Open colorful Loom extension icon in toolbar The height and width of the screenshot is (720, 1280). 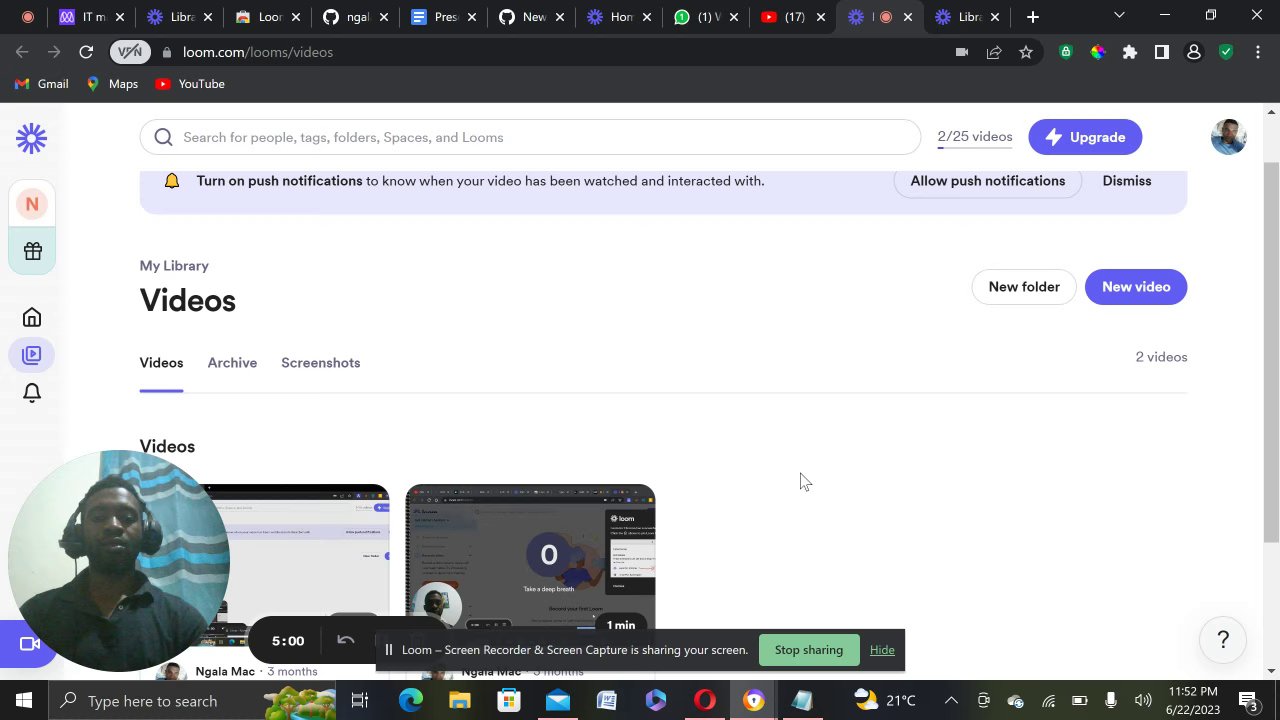tap(1098, 52)
